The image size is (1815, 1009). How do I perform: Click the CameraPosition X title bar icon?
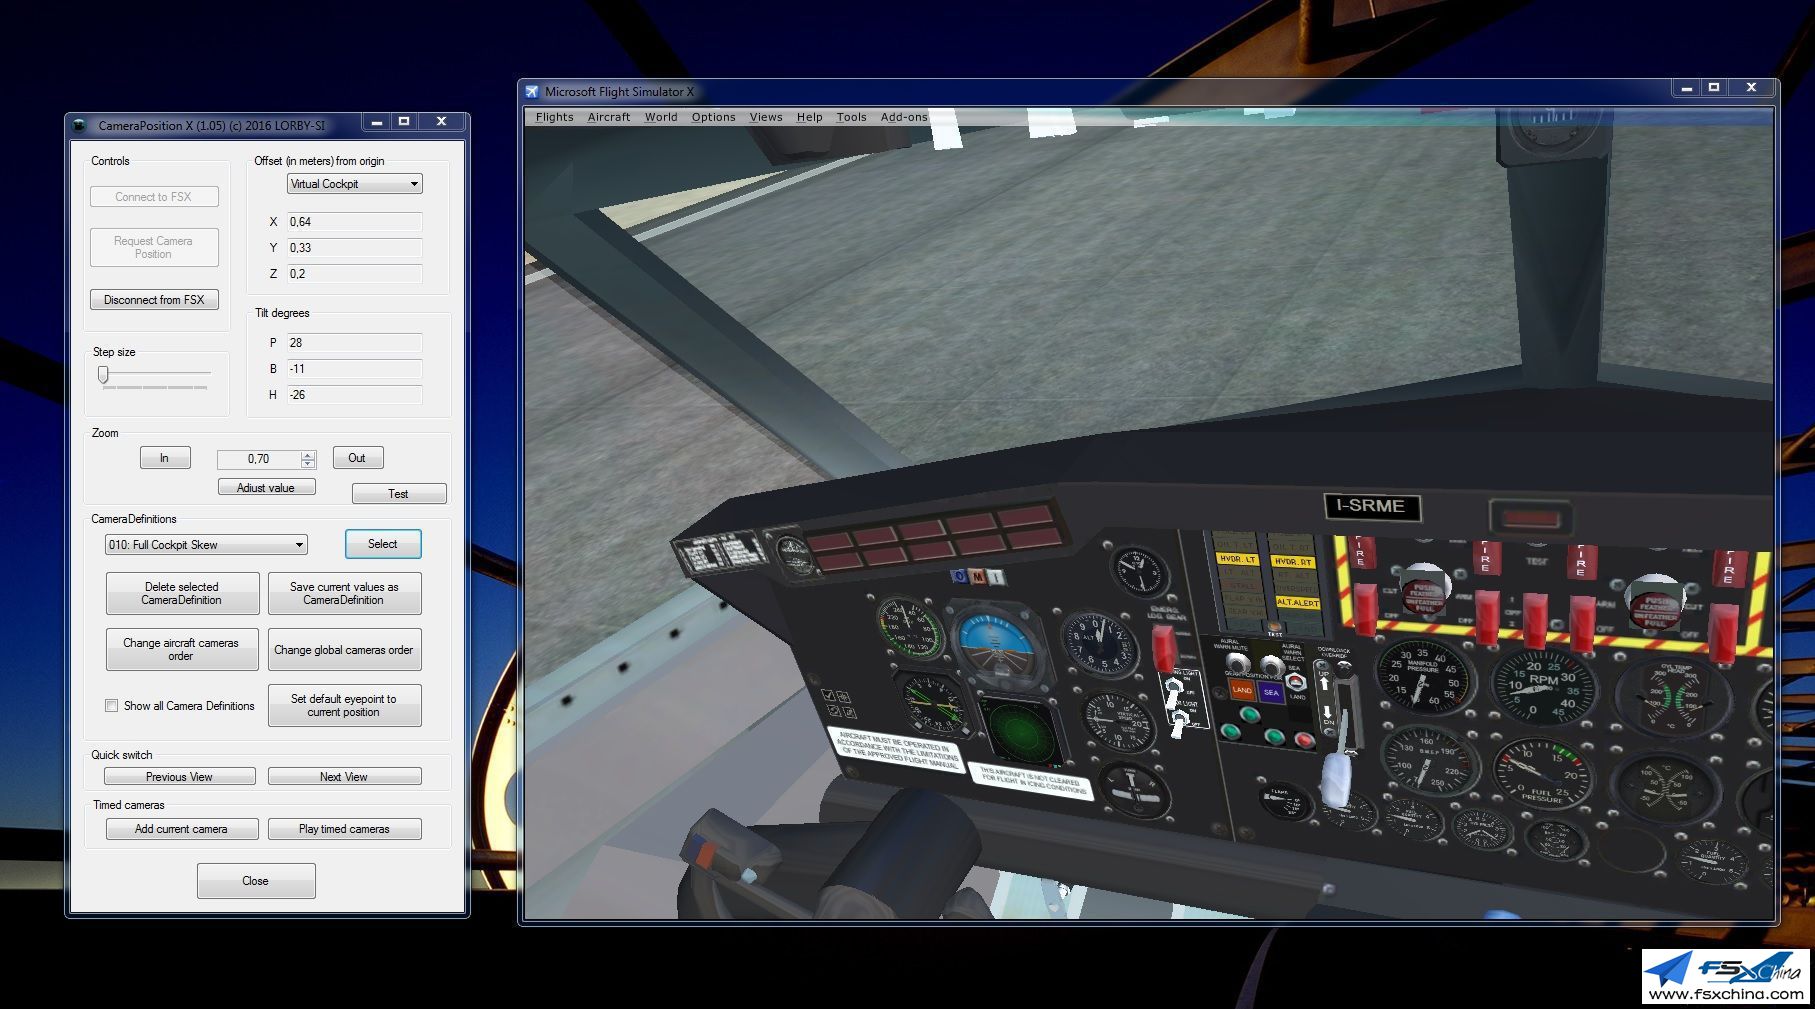coord(80,125)
